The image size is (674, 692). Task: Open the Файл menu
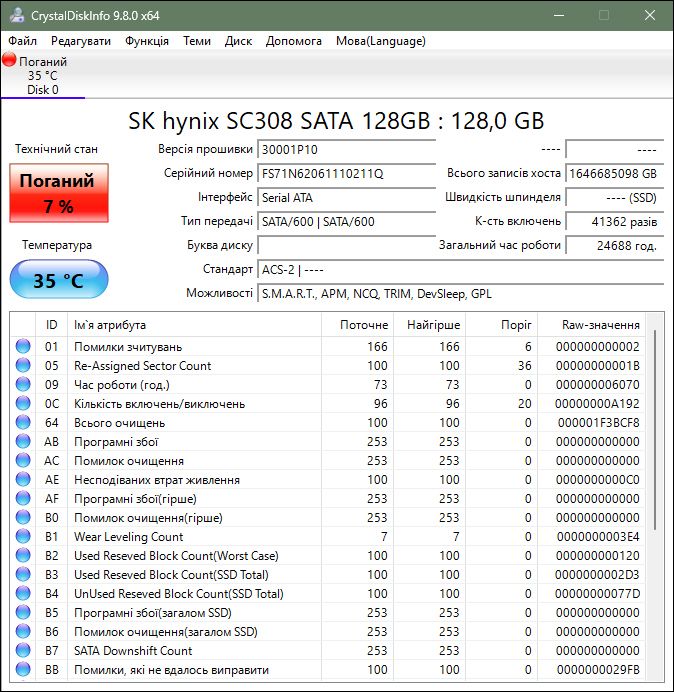tap(23, 41)
